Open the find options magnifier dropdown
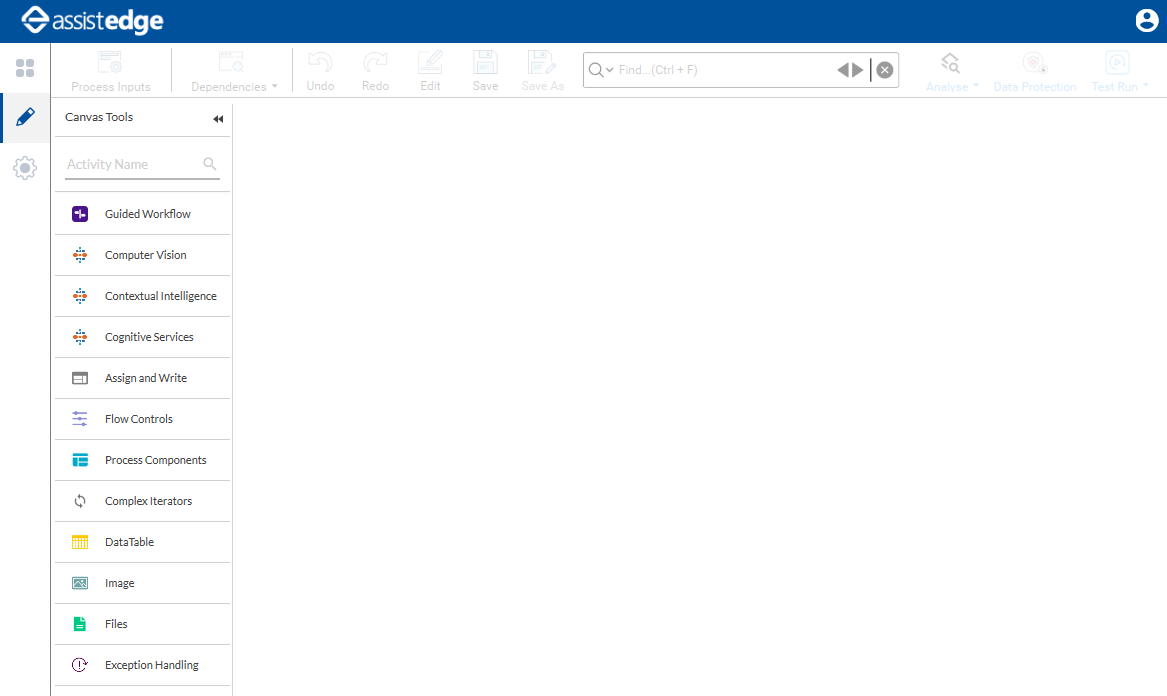This screenshot has width=1167, height=696. coord(601,70)
